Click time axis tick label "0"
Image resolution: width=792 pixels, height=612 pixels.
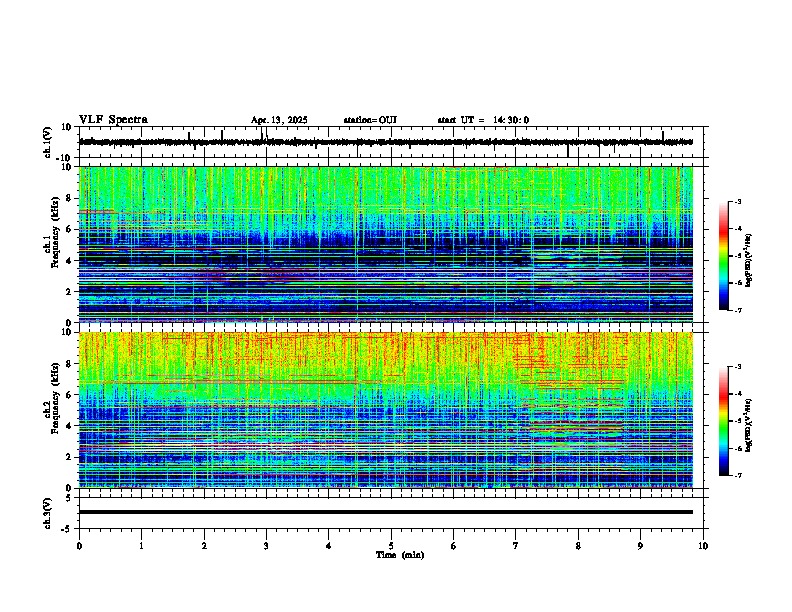(x=79, y=546)
